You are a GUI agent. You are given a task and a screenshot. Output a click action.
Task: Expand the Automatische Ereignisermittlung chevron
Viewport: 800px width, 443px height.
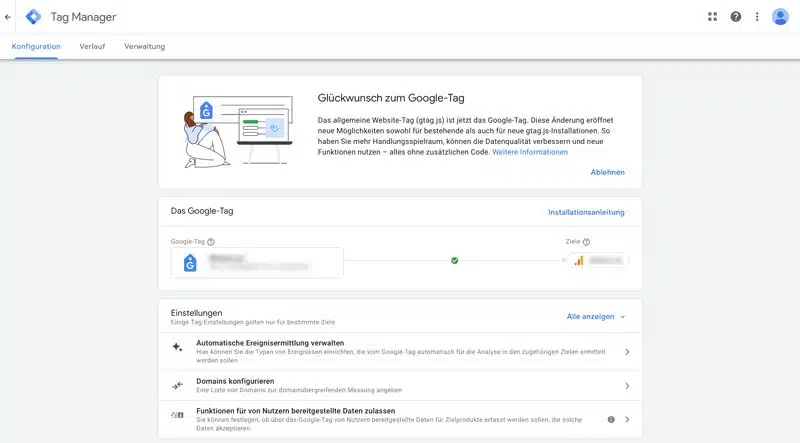[627, 352]
